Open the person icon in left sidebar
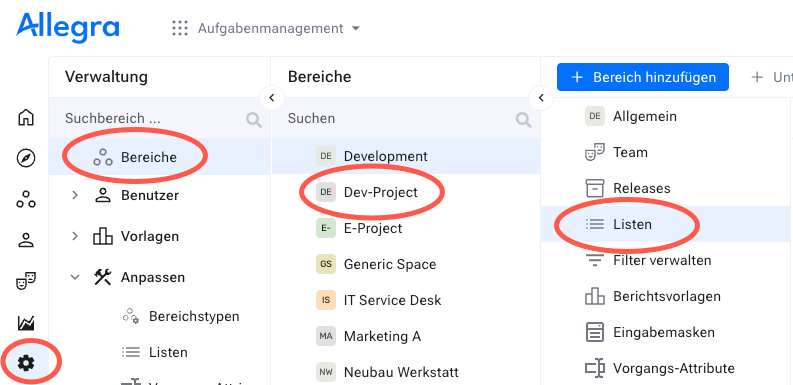 pos(26,240)
